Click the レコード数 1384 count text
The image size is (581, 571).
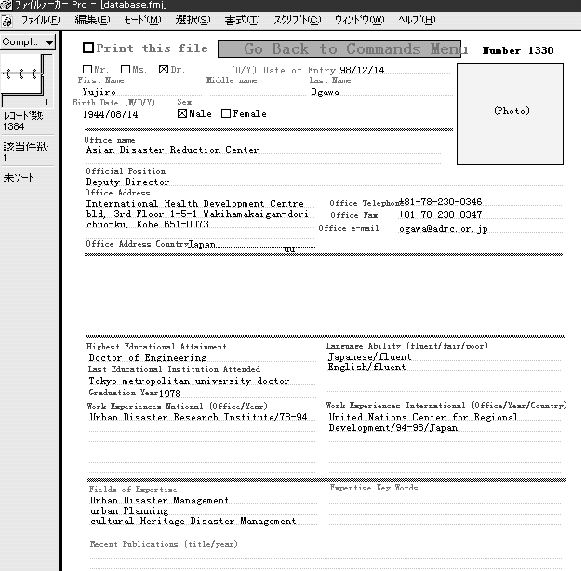pos(23,121)
